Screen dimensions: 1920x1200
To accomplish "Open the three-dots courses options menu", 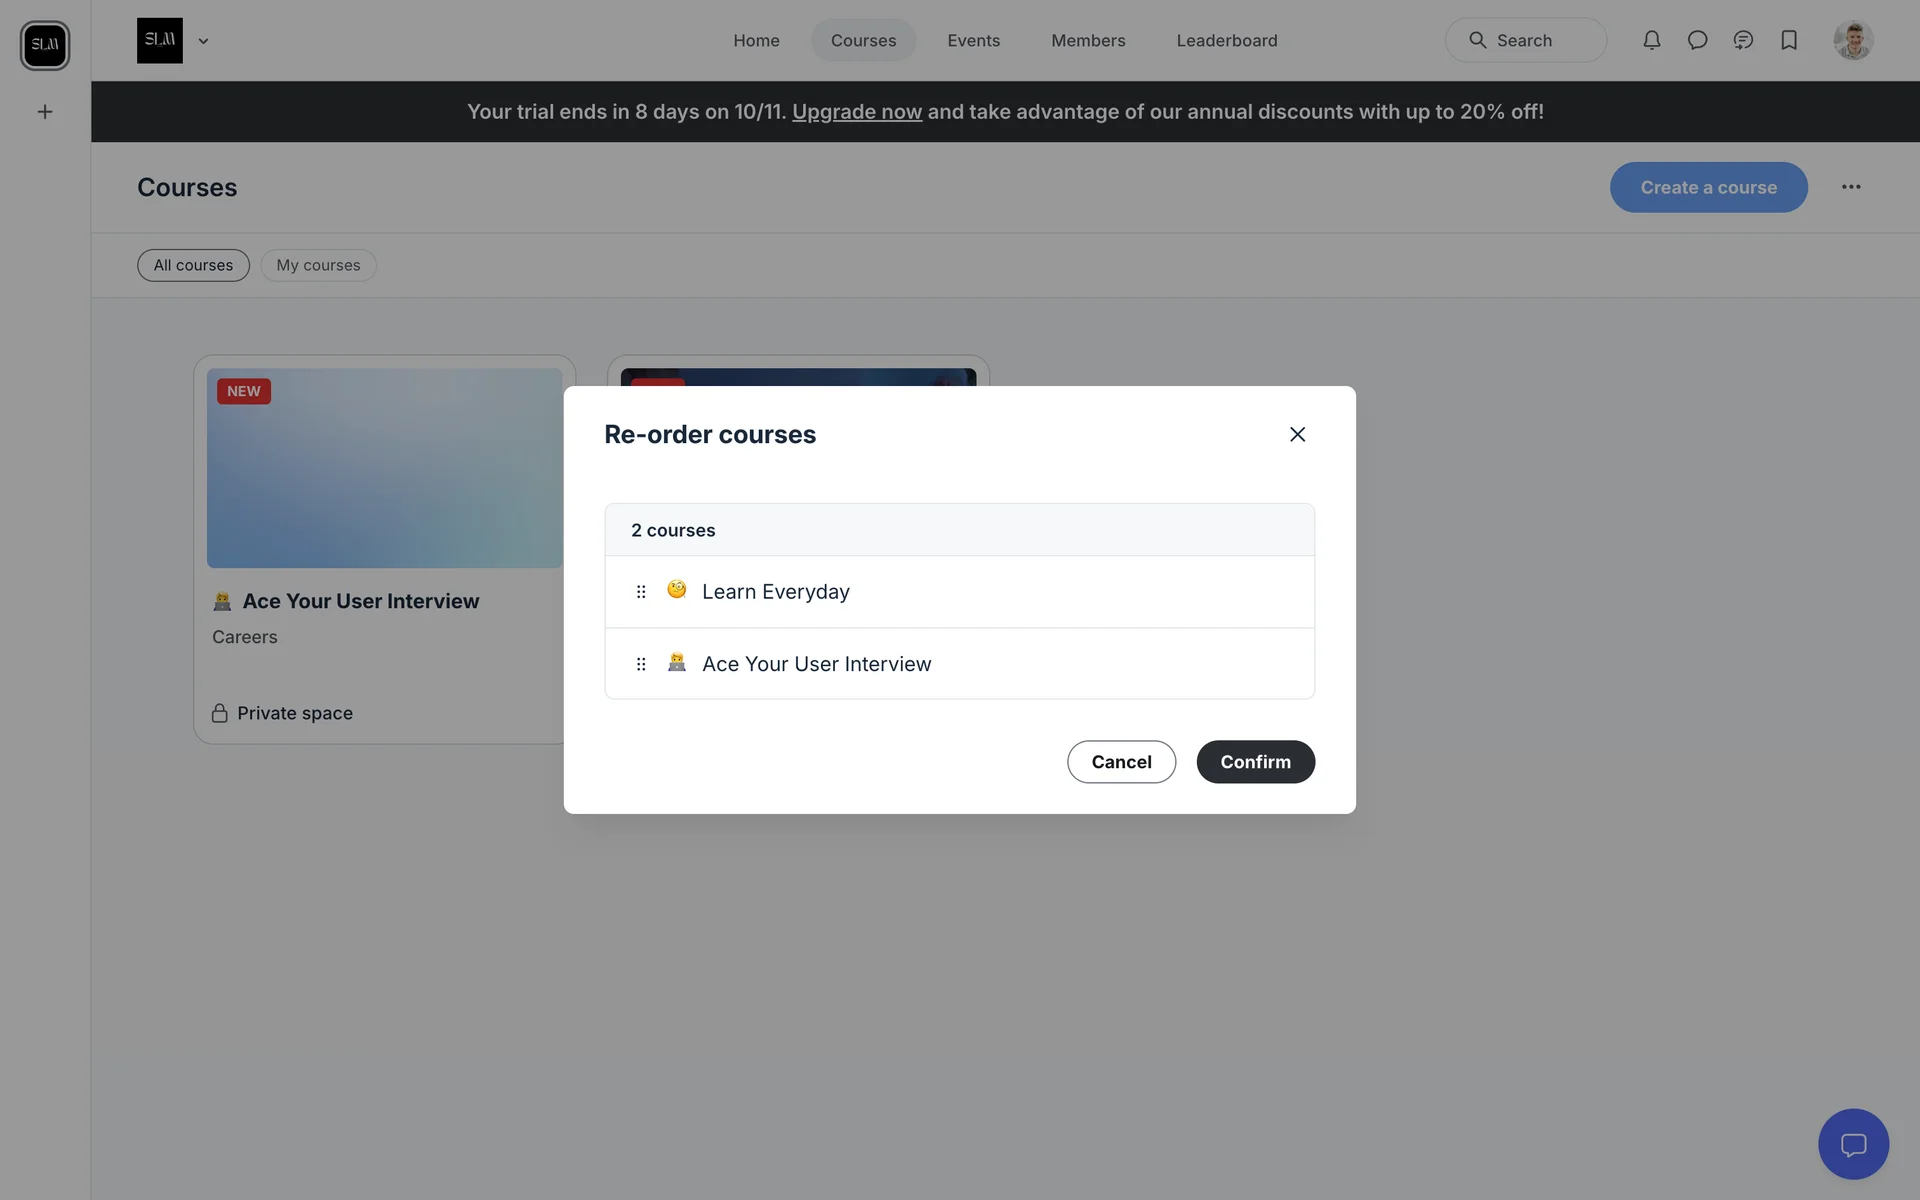I will [x=1851, y=187].
